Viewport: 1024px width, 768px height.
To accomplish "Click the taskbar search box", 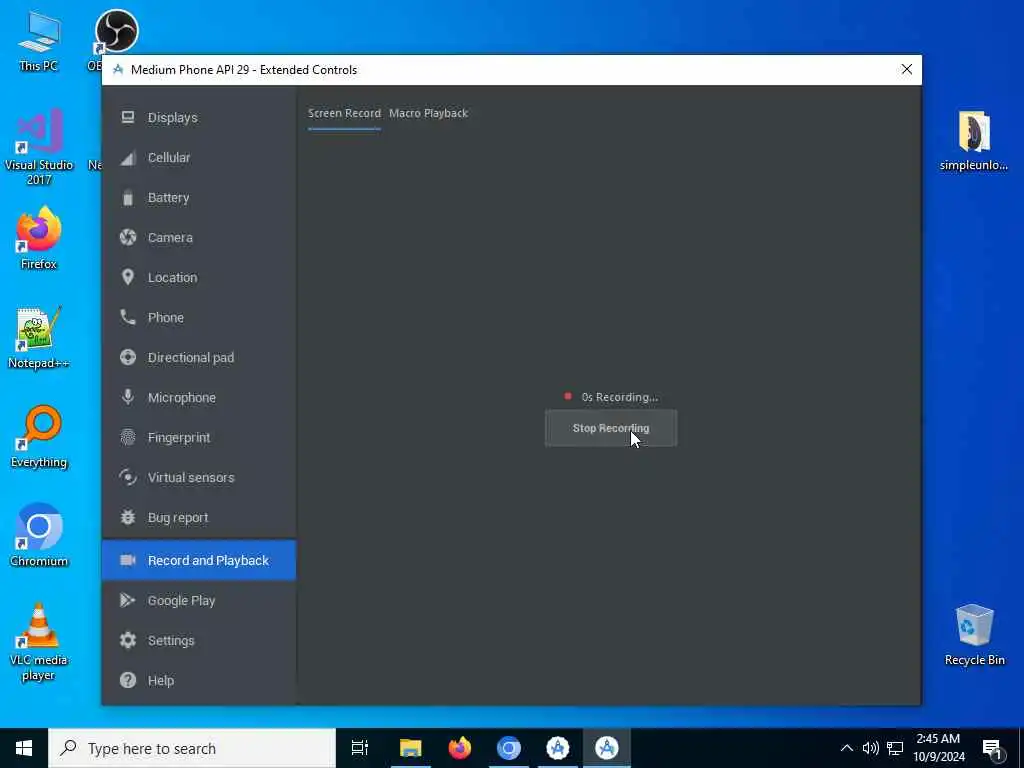I will click(x=192, y=748).
